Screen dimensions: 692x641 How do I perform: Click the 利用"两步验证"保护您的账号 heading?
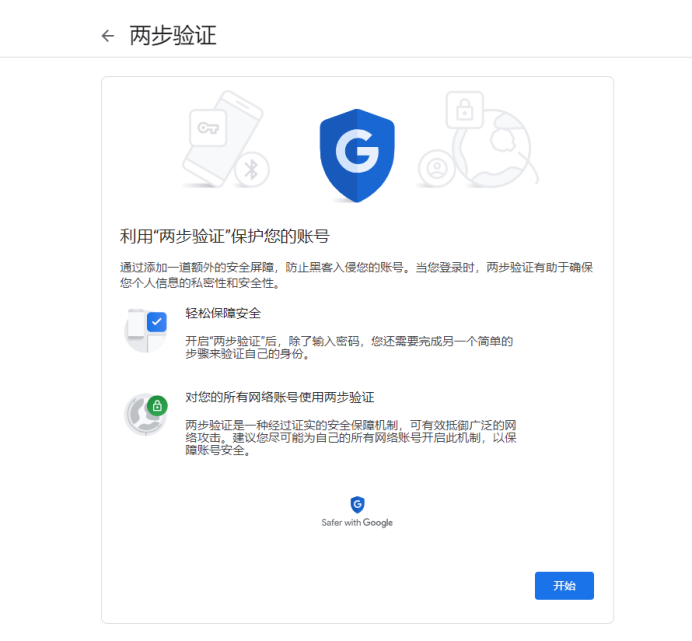pos(225,237)
